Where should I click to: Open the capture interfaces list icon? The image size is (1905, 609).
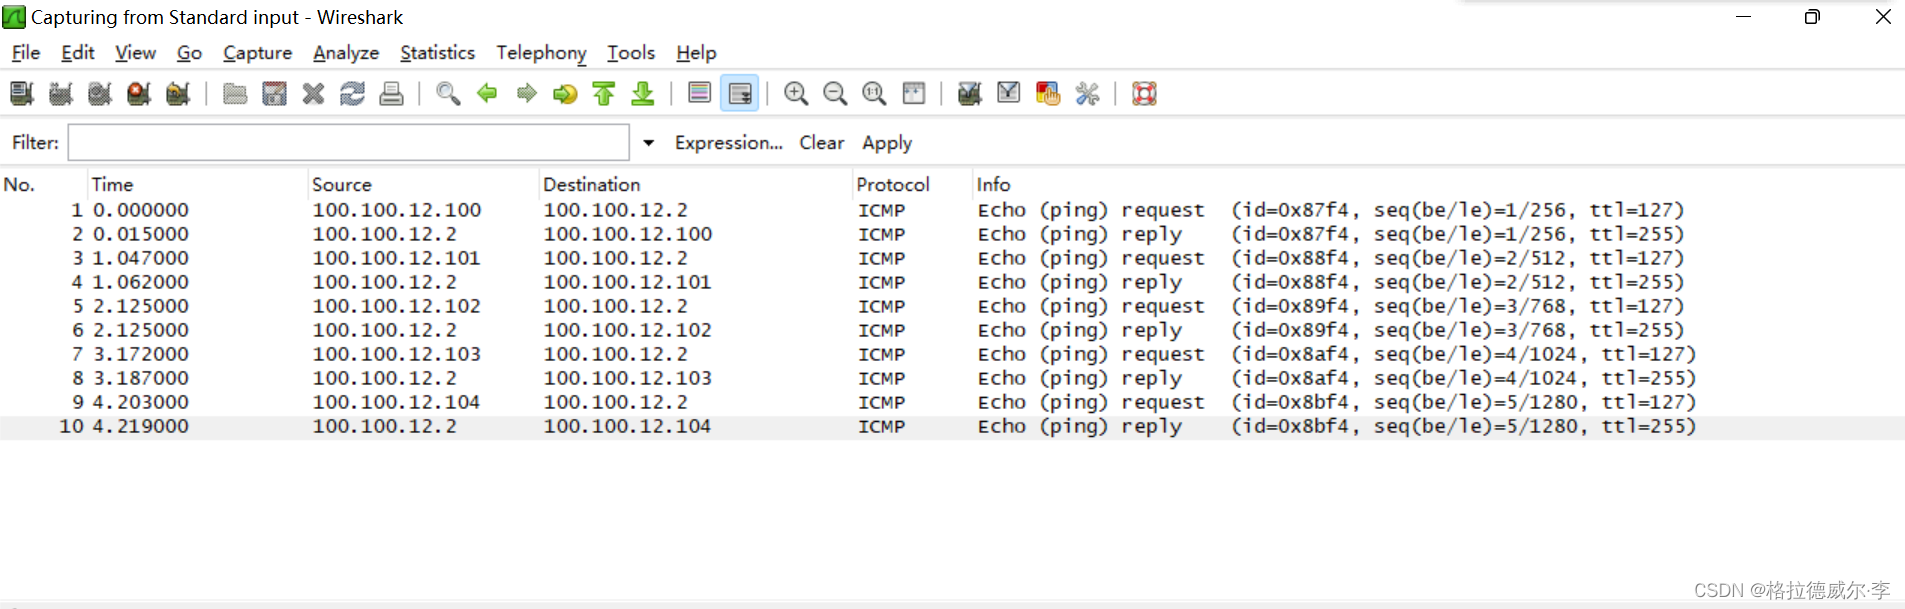click(22, 94)
